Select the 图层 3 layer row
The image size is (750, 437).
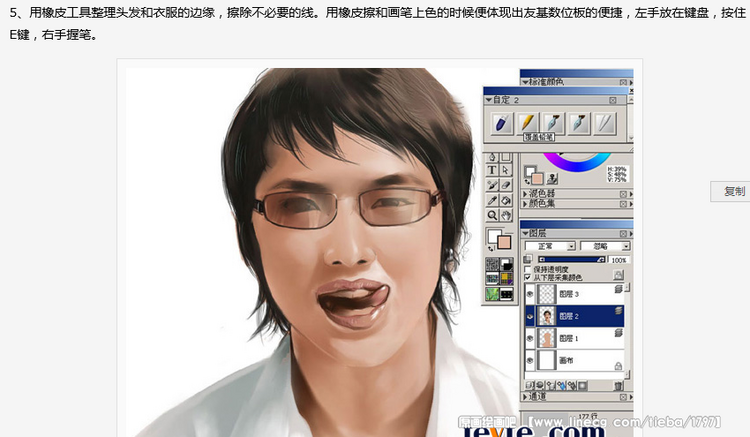[x=576, y=294]
